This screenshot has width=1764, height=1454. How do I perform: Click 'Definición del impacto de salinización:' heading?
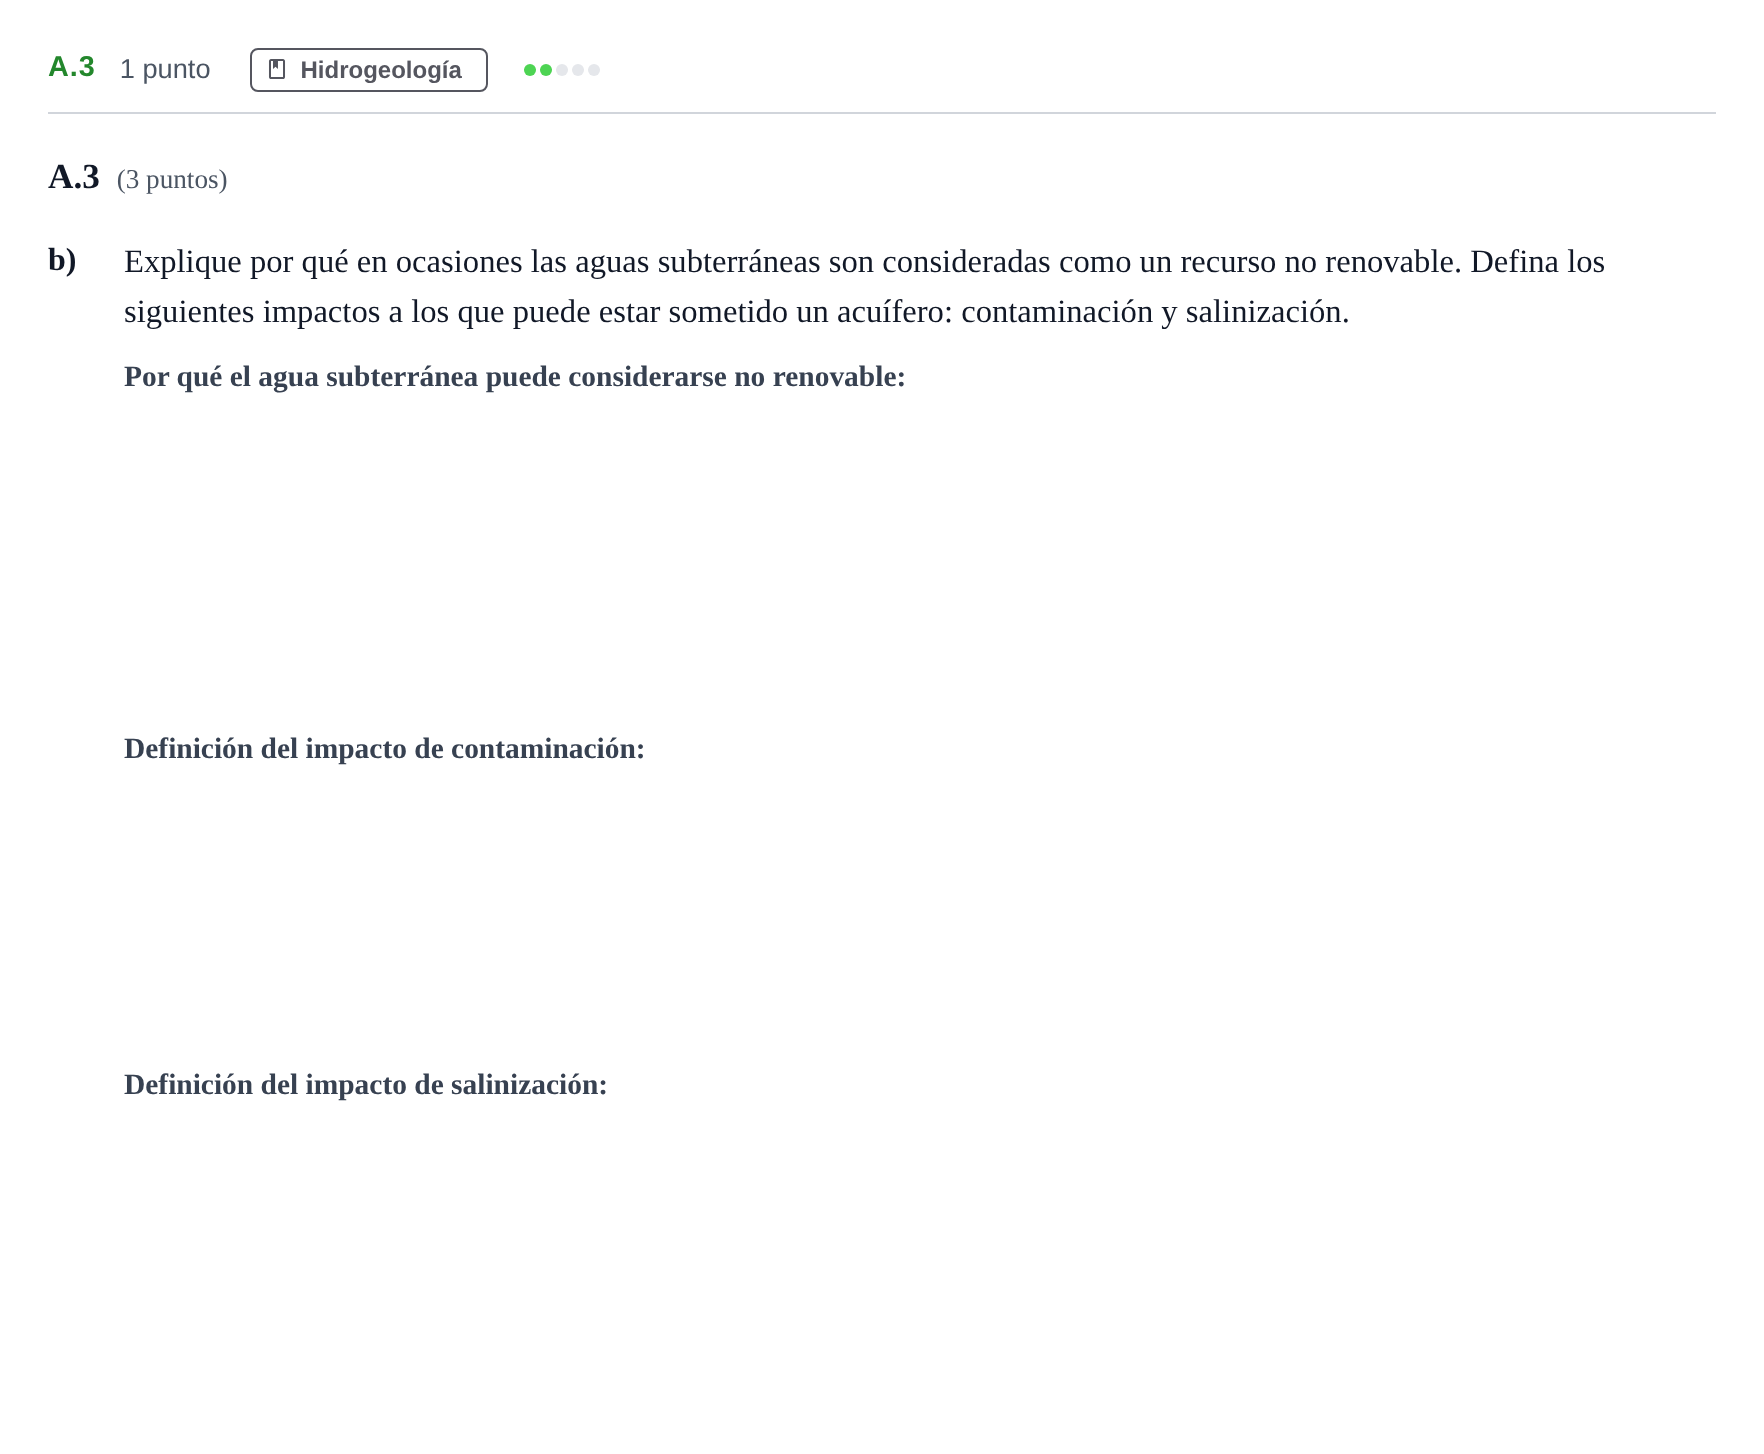click(x=365, y=1085)
